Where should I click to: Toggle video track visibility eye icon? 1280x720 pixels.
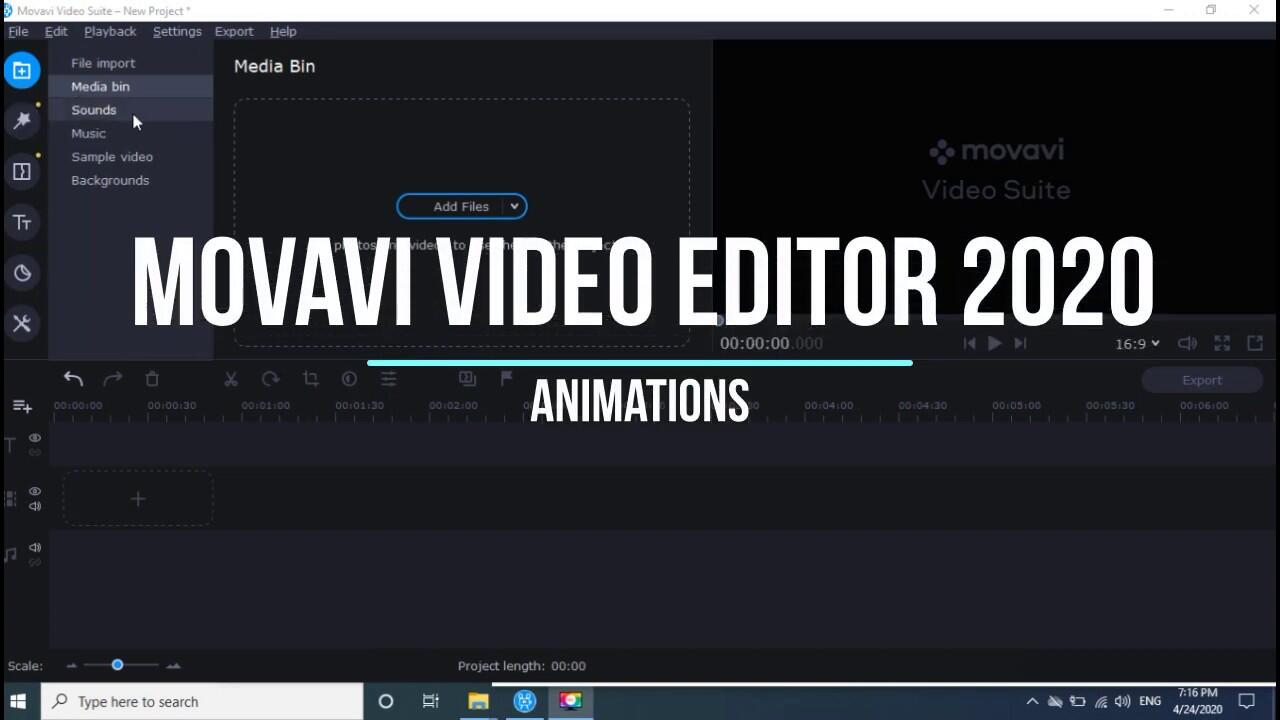tap(35, 491)
